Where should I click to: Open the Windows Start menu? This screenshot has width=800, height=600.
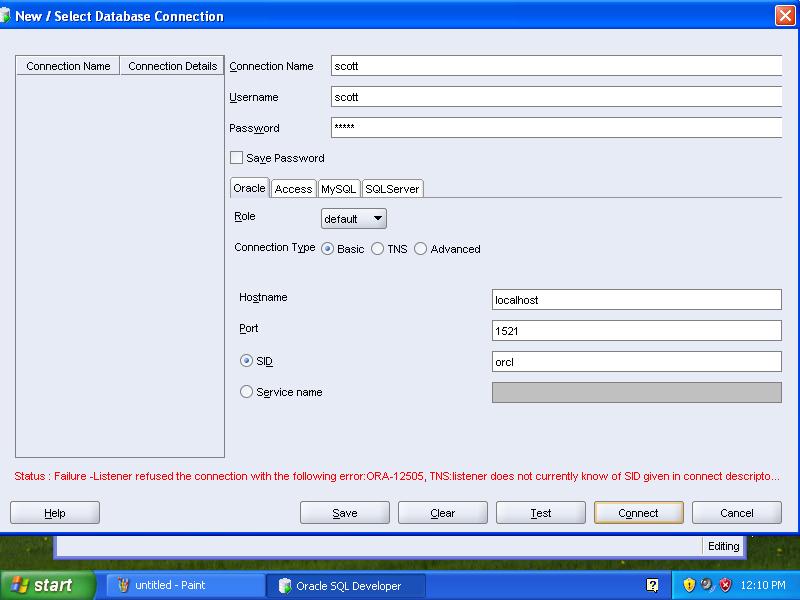[48, 585]
